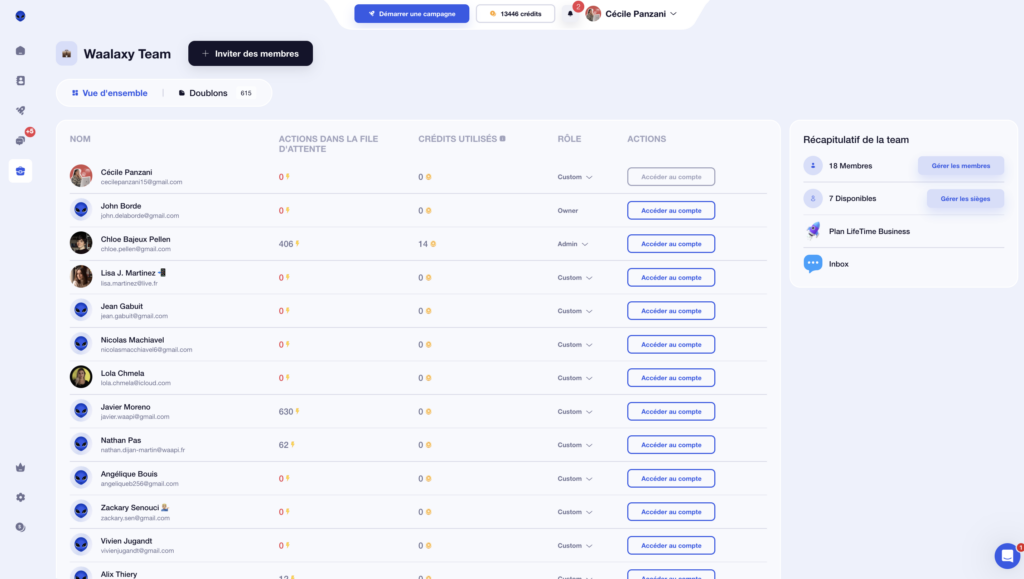Image resolution: width=1024 pixels, height=579 pixels.
Task: Click info icon beside Crédits utilisés header
Action: [x=502, y=139]
